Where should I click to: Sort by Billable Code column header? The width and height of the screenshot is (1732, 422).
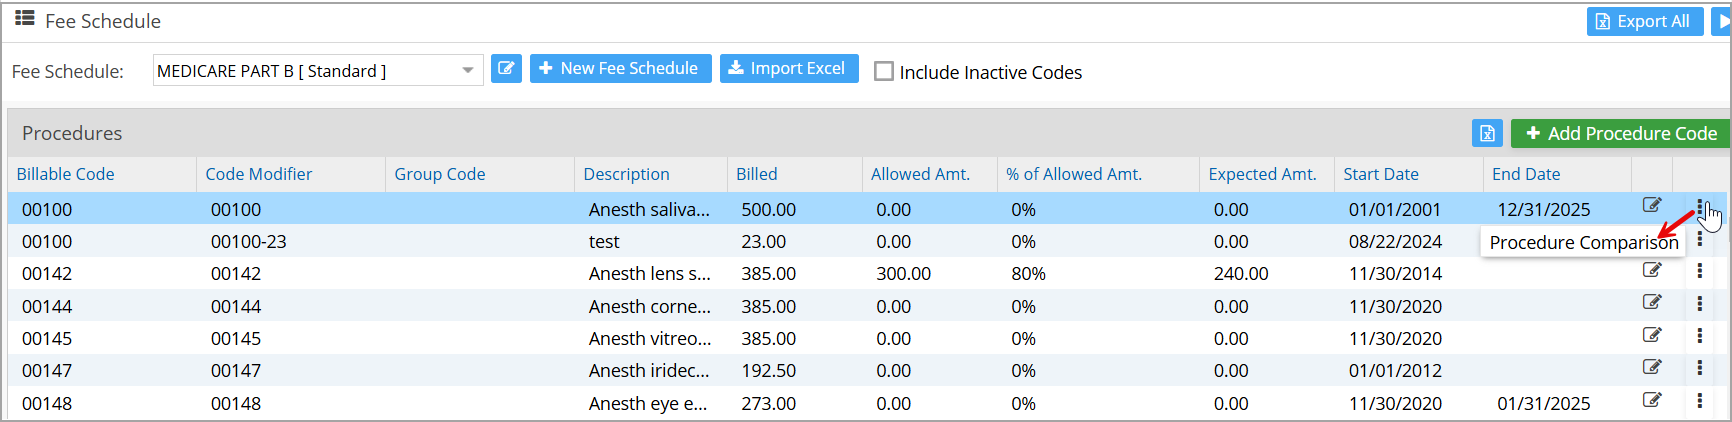pyautogui.click(x=65, y=174)
